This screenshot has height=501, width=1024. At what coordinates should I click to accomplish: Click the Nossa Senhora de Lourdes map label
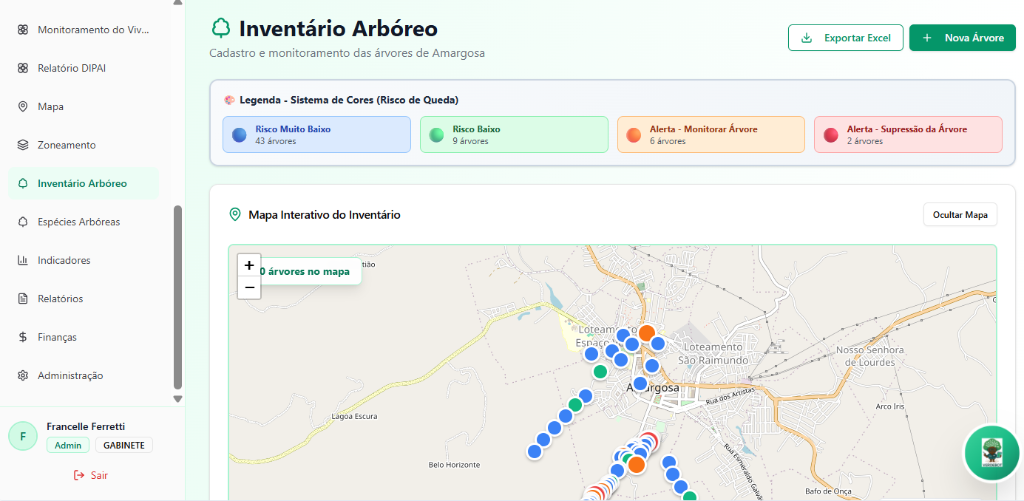click(869, 356)
